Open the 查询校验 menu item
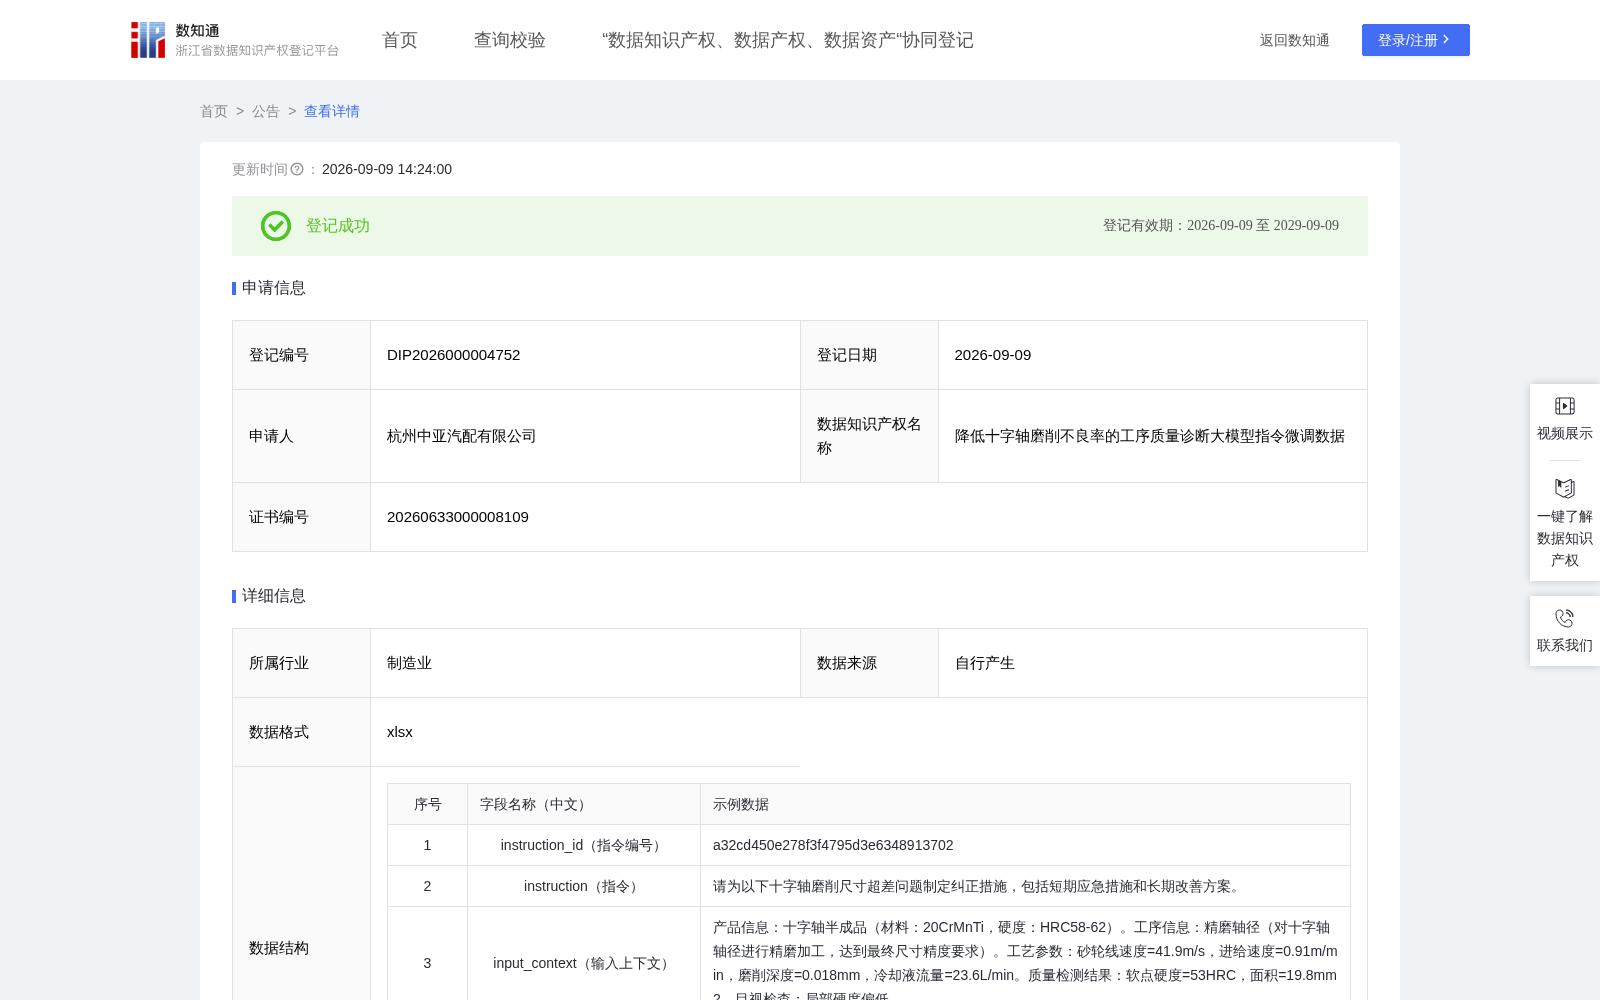Screen dimensions: 1600x1000 click(510, 40)
